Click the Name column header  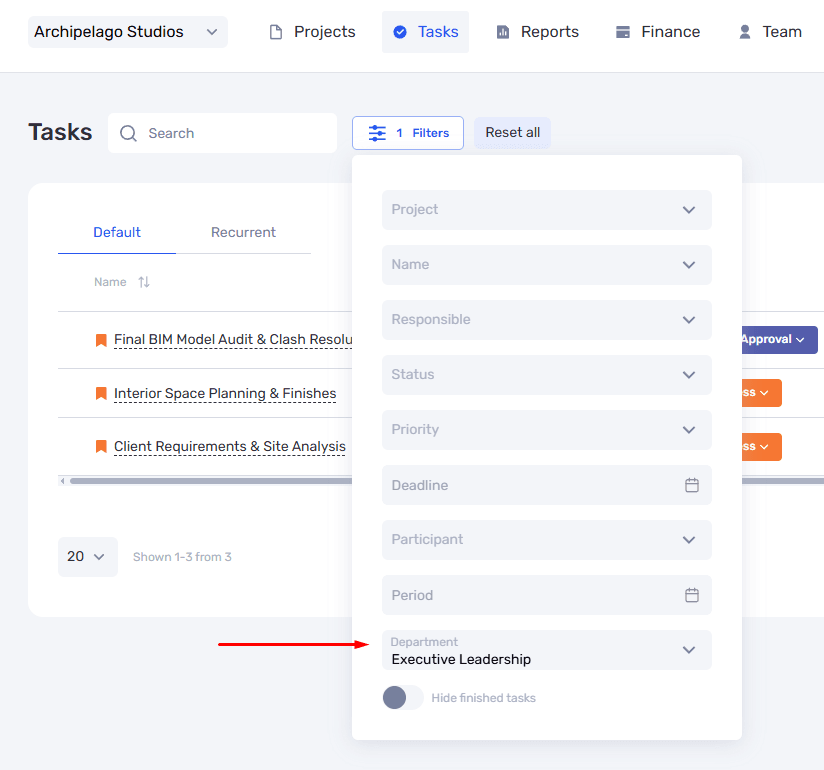click(110, 282)
